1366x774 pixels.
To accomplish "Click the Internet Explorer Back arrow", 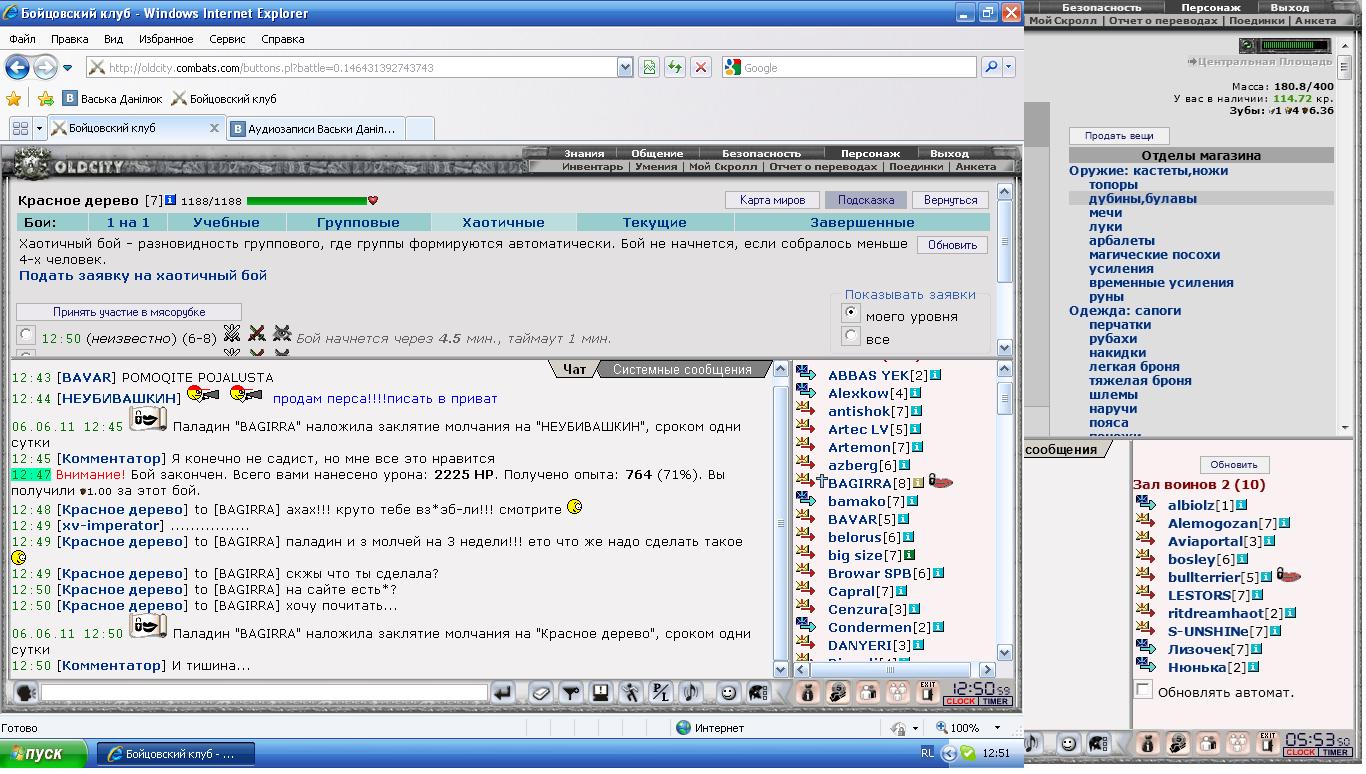I will coord(17,67).
